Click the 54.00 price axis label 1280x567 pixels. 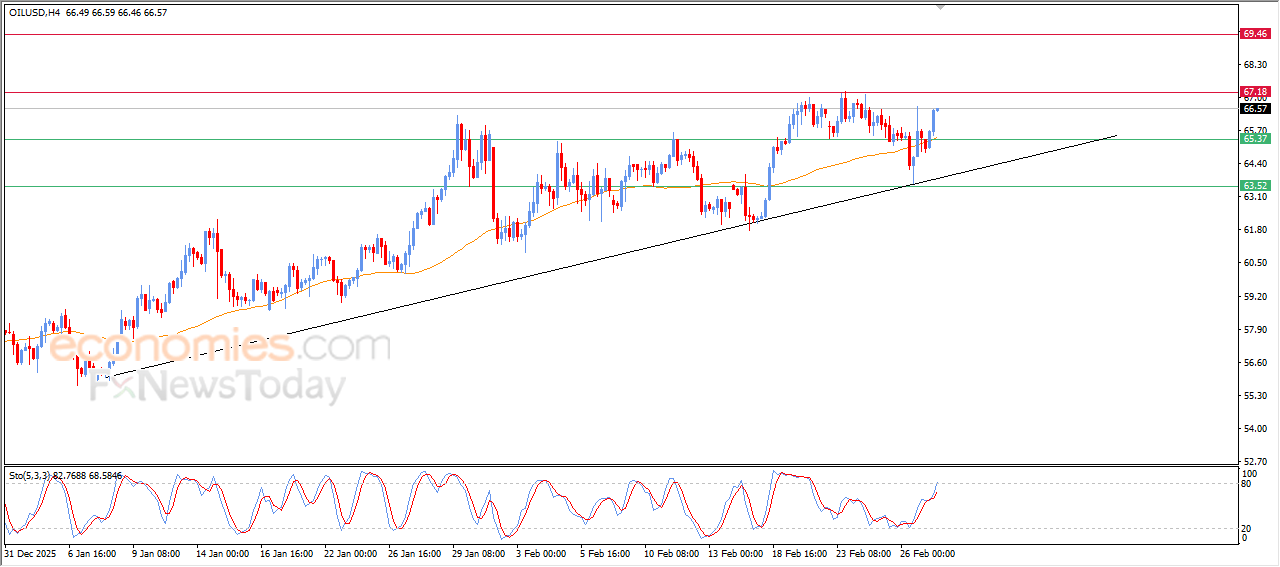tap(1255, 428)
